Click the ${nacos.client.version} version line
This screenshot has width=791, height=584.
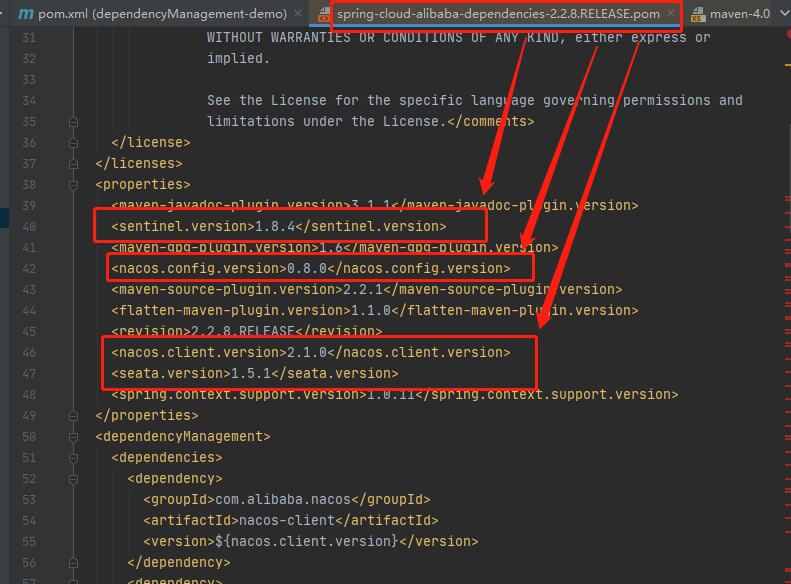tap(311, 541)
